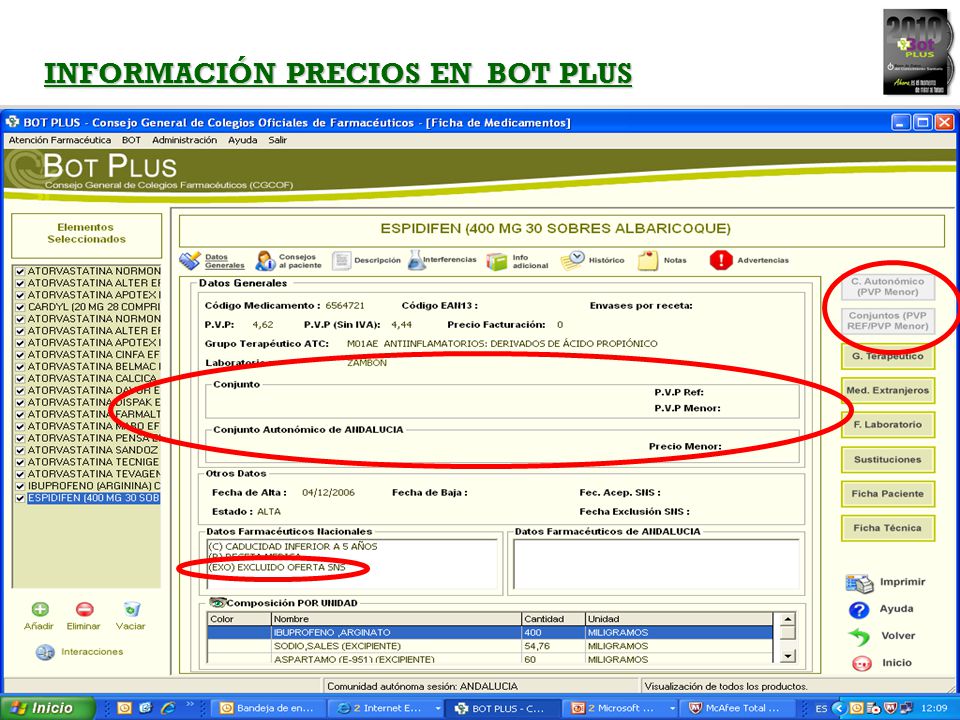960x720 pixels.
Task: Open the Descripción document icon
Action: pos(341,261)
